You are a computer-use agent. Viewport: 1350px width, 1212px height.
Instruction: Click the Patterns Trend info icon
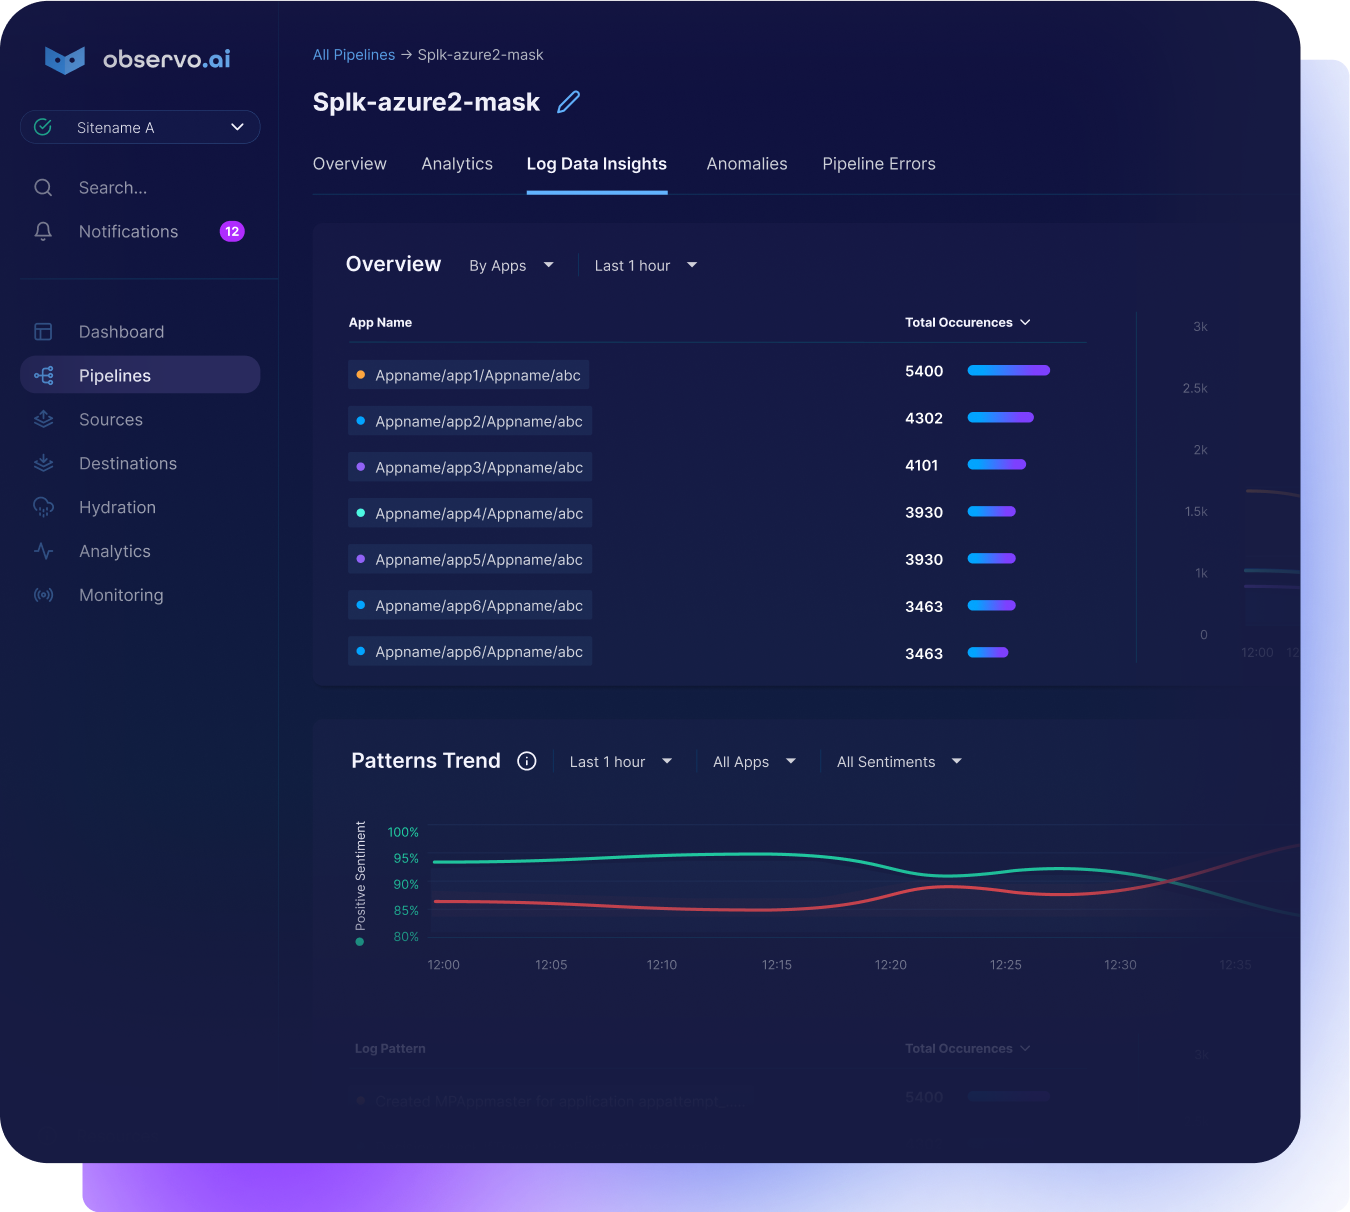coord(527,762)
